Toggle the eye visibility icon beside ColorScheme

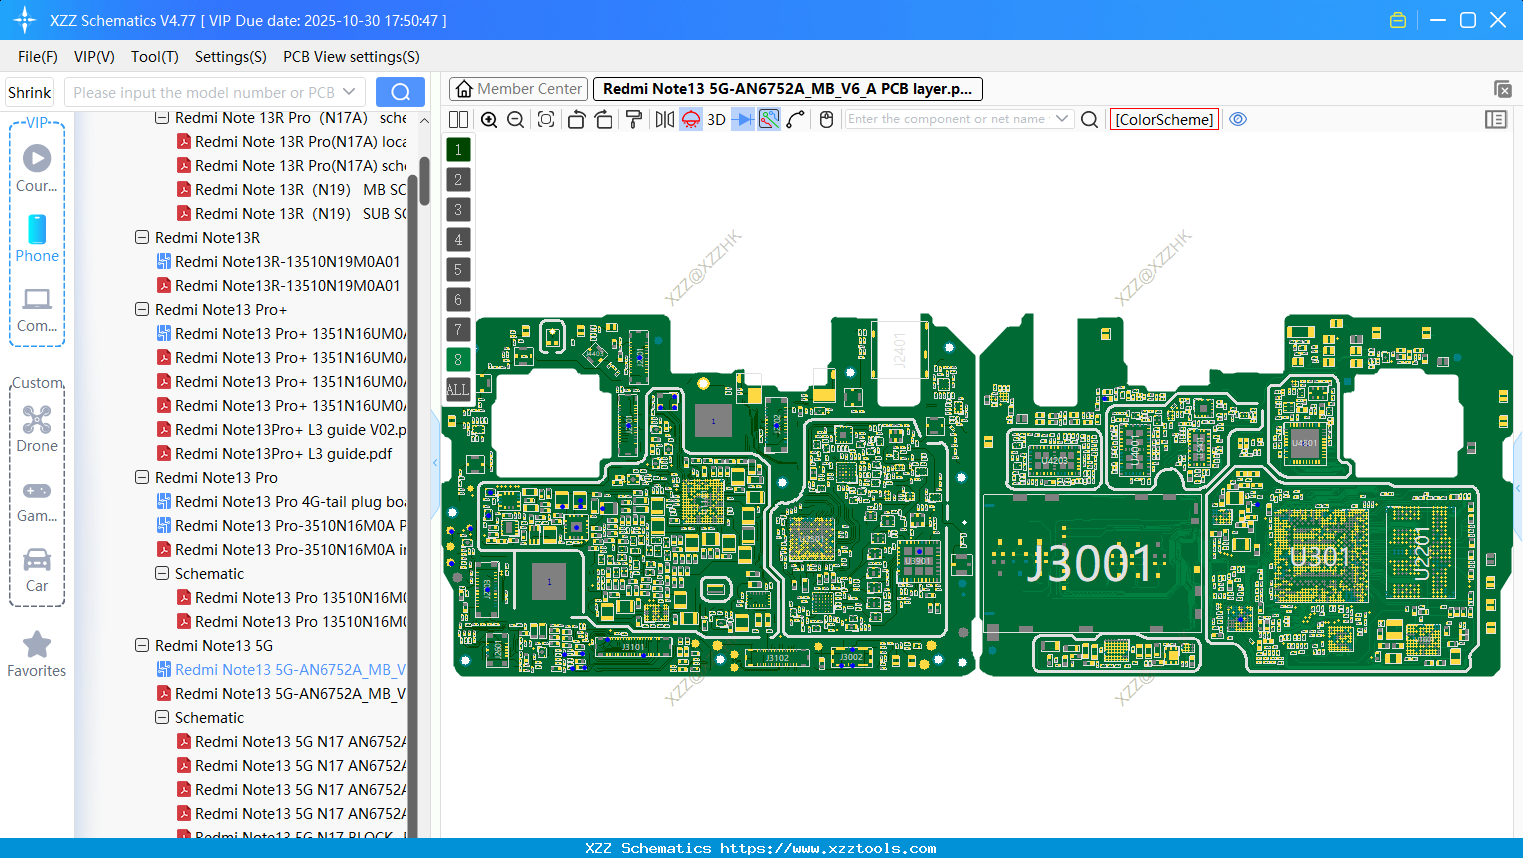(x=1238, y=119)
